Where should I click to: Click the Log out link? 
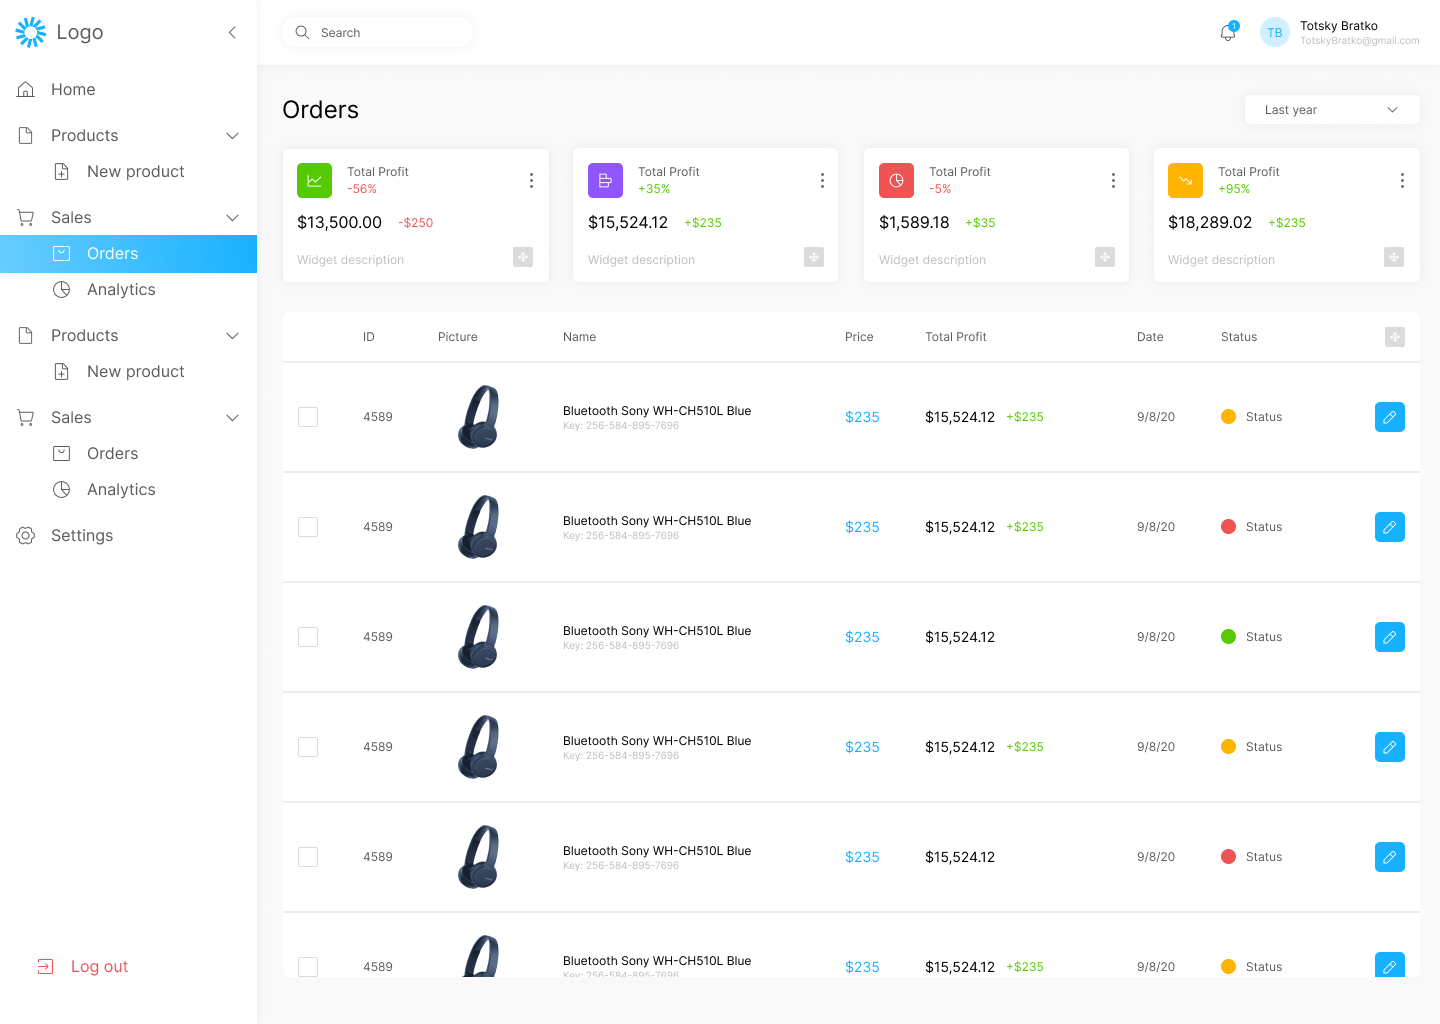point(99,967)
